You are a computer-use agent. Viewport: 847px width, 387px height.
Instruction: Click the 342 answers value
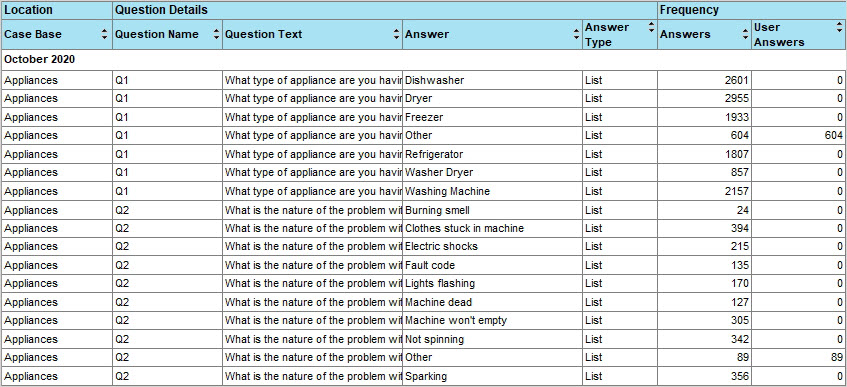[740, 339]
